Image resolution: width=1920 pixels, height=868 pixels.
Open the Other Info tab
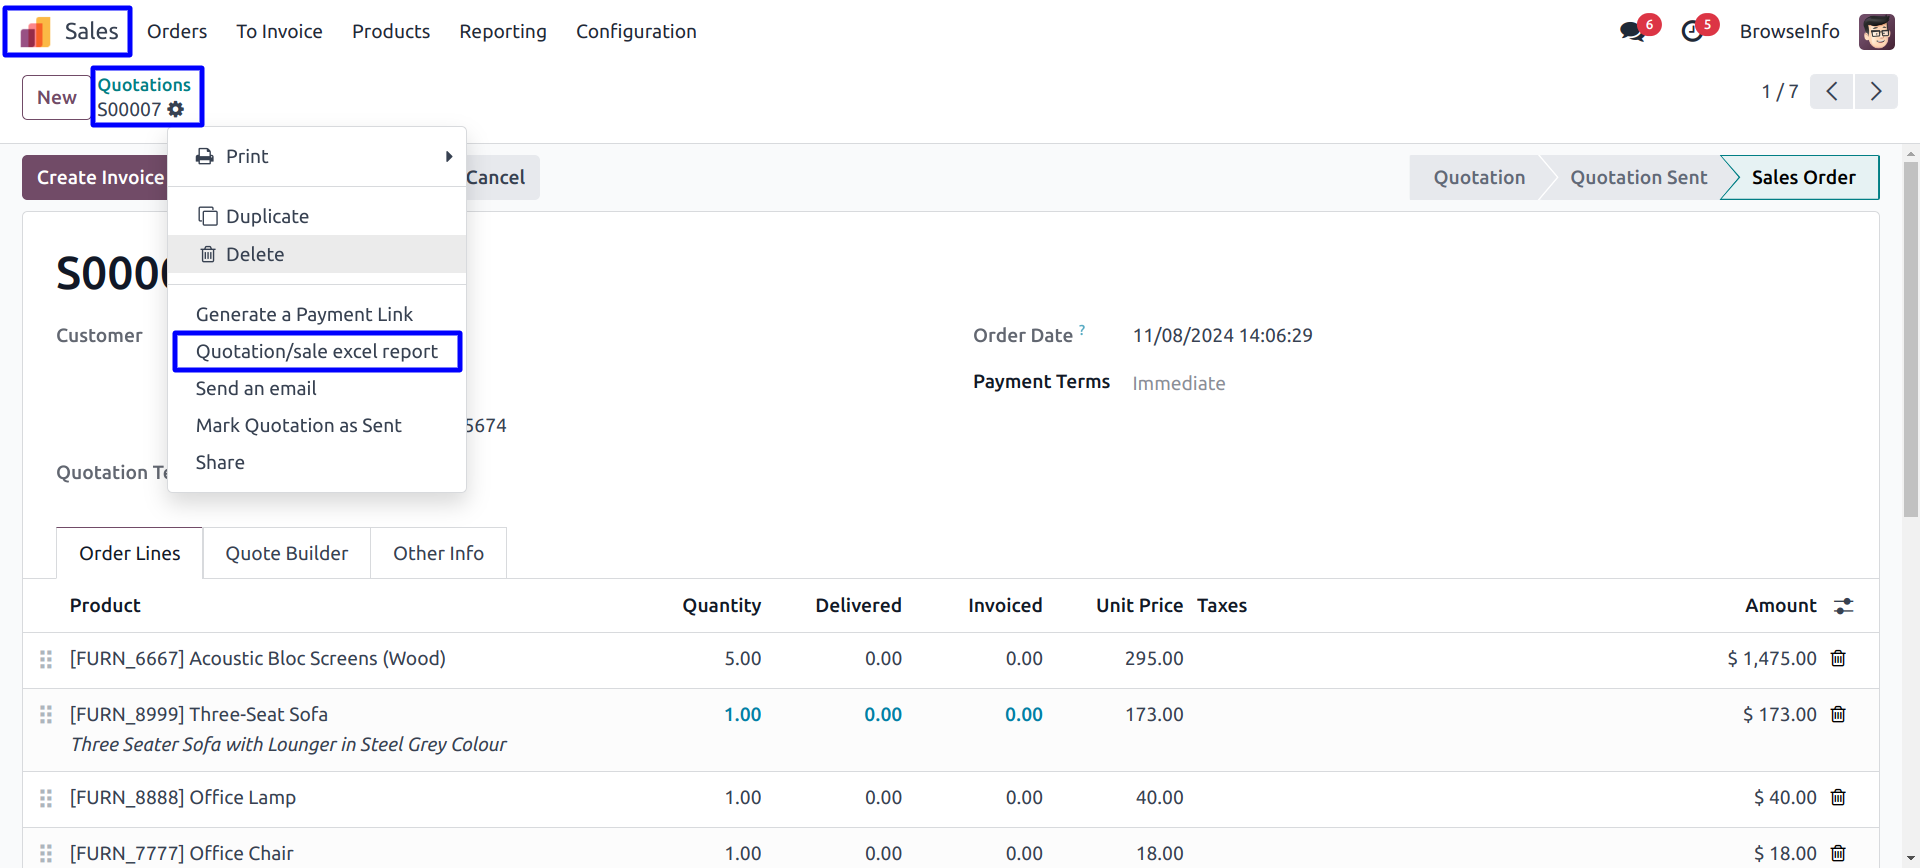pyautogui.click(x=438, y=553)
